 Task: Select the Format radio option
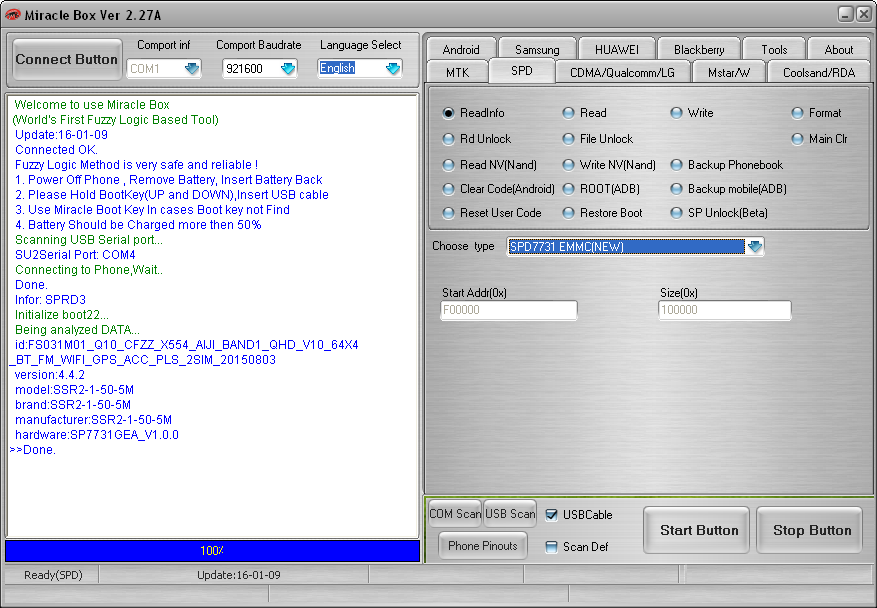[816, 113]
